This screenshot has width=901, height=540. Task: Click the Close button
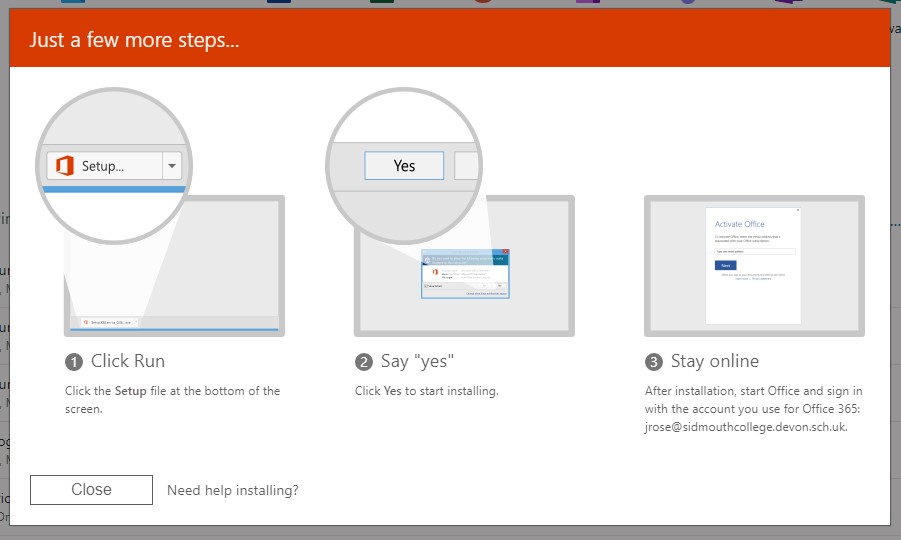tap(91, 490)
